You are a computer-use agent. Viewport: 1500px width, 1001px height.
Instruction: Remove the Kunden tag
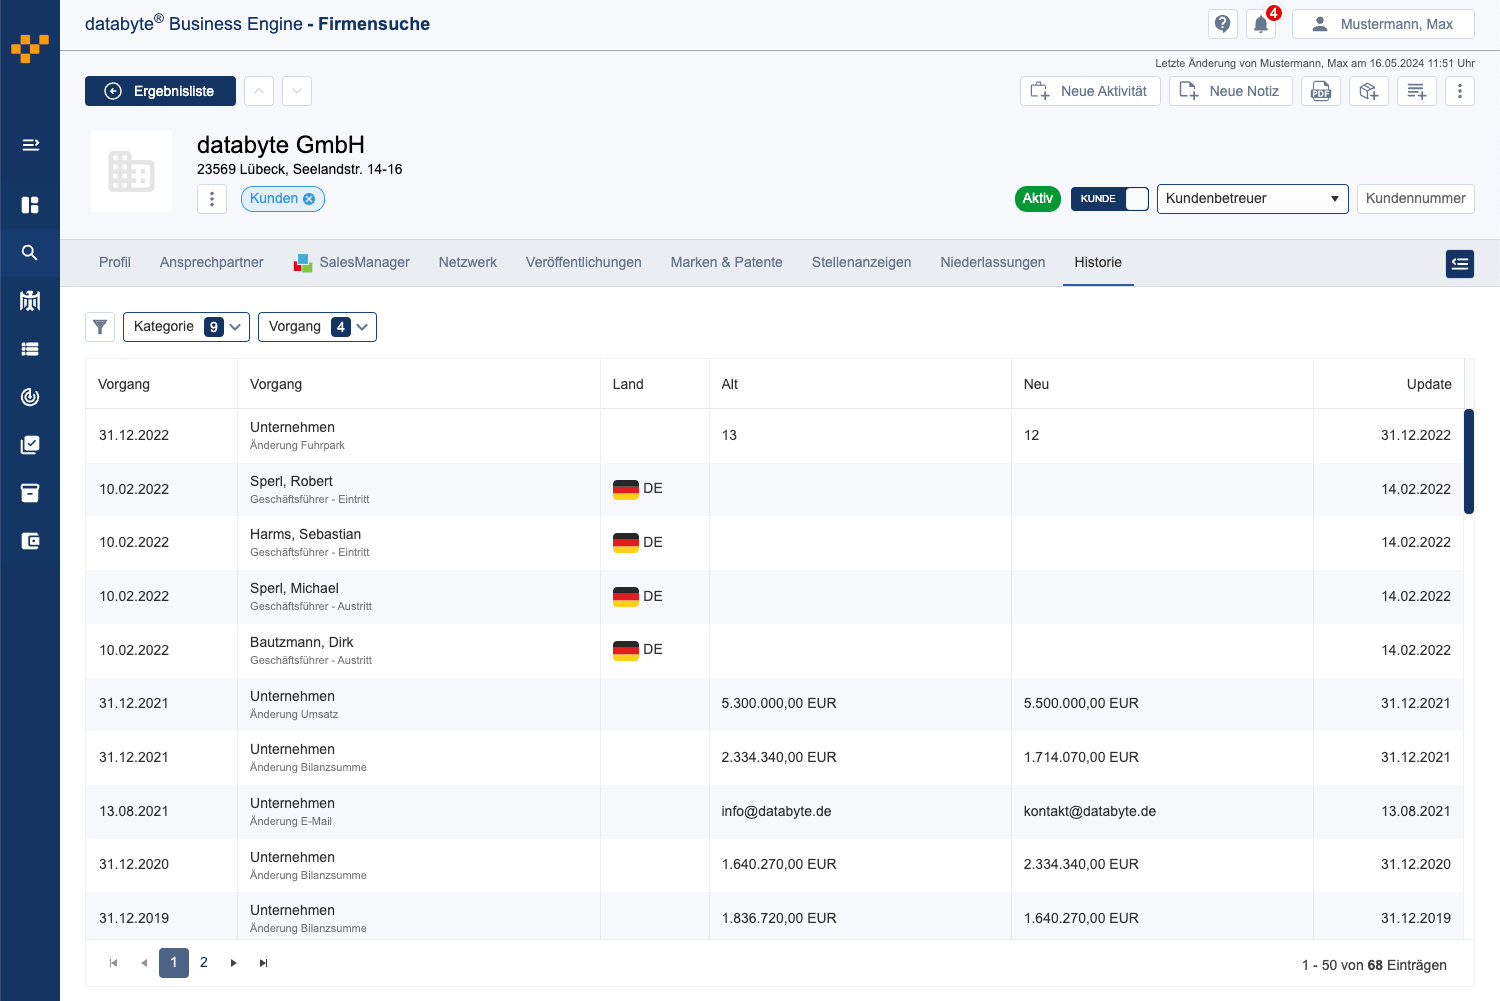(309, 199)
